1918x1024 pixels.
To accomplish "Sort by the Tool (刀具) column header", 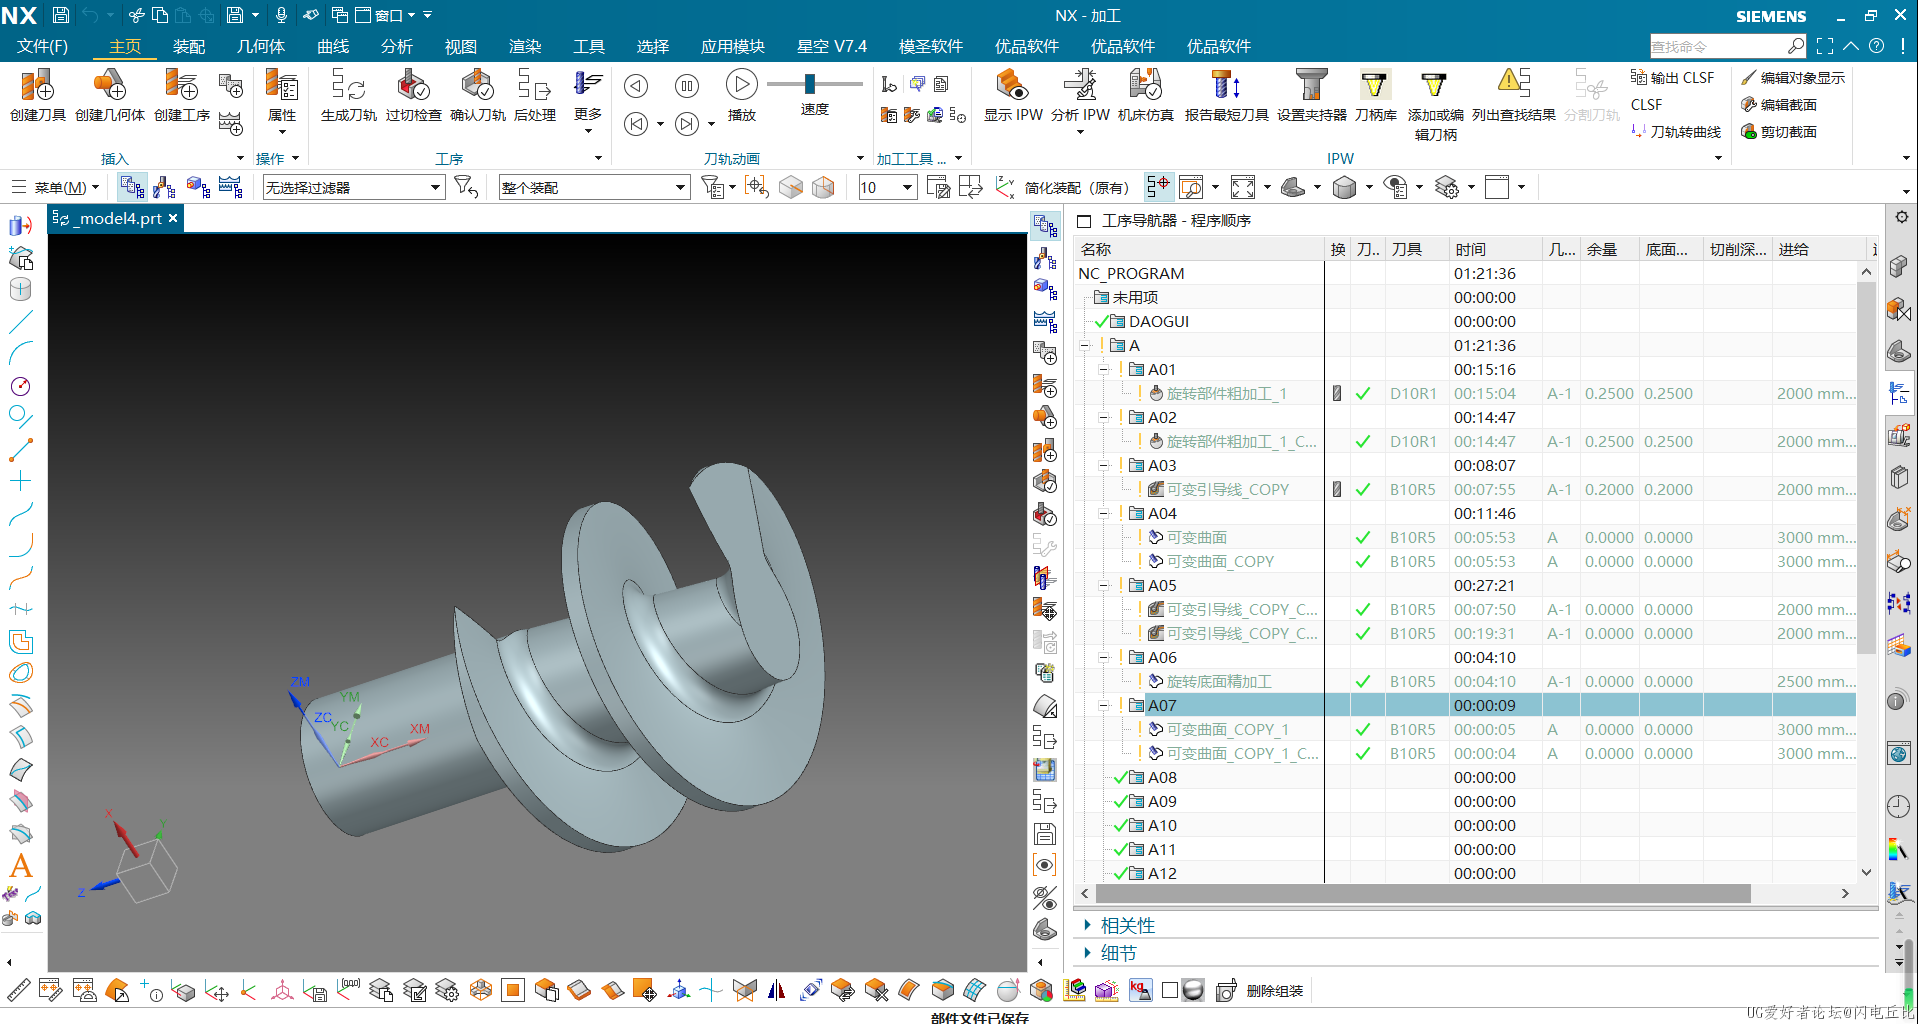I will (x=1406, y=249).
